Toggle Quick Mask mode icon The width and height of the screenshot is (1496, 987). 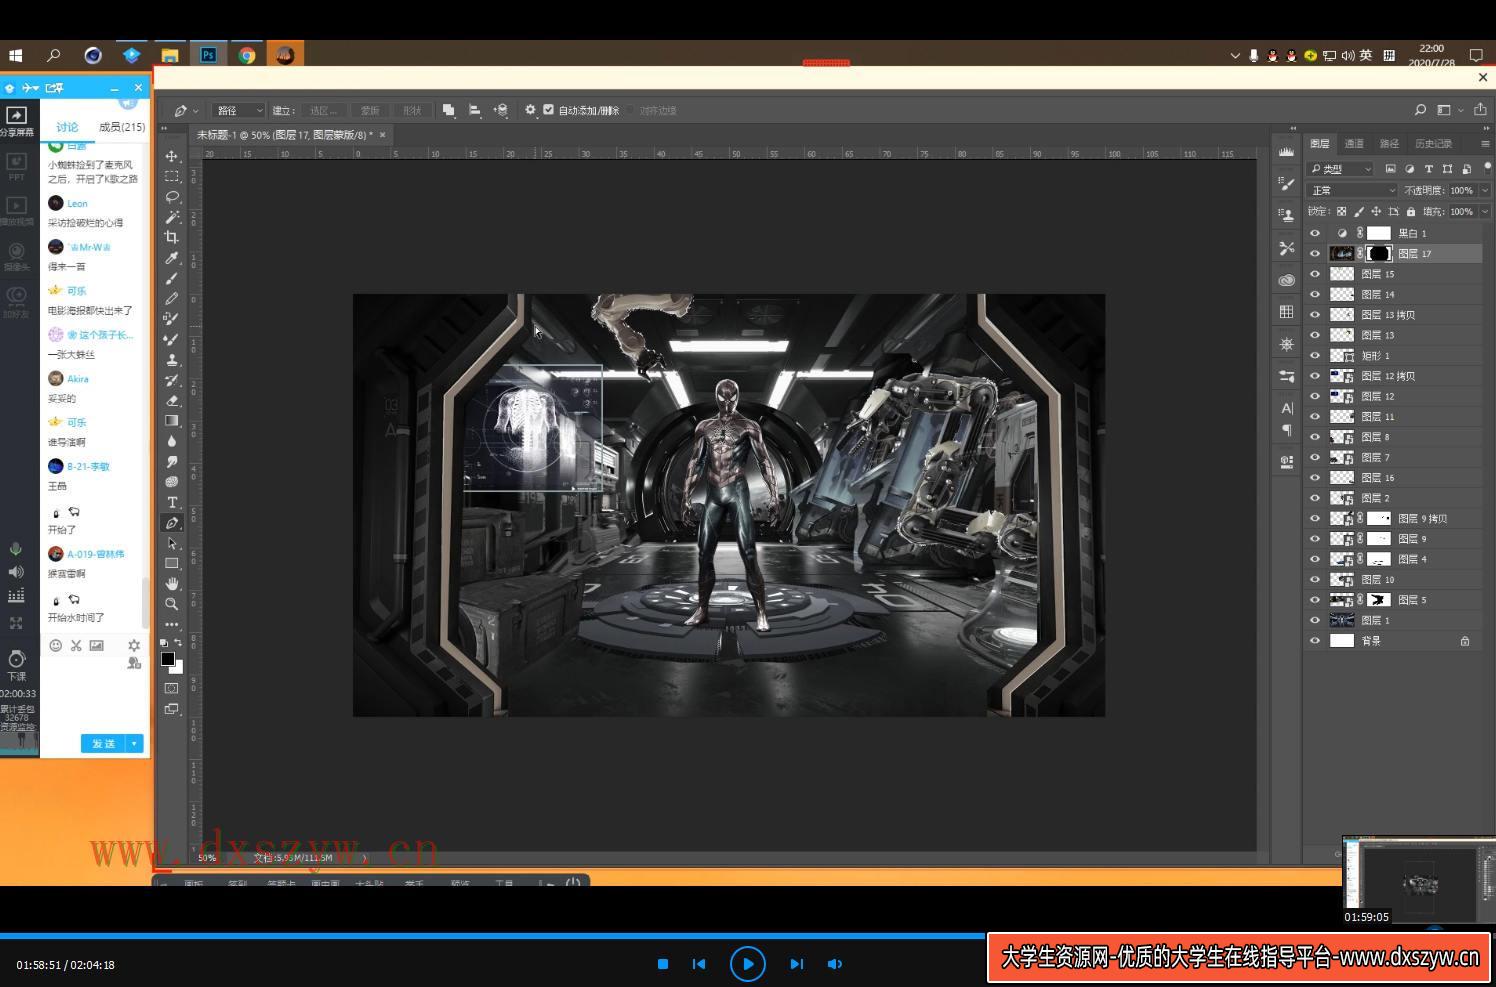point(172,688)
